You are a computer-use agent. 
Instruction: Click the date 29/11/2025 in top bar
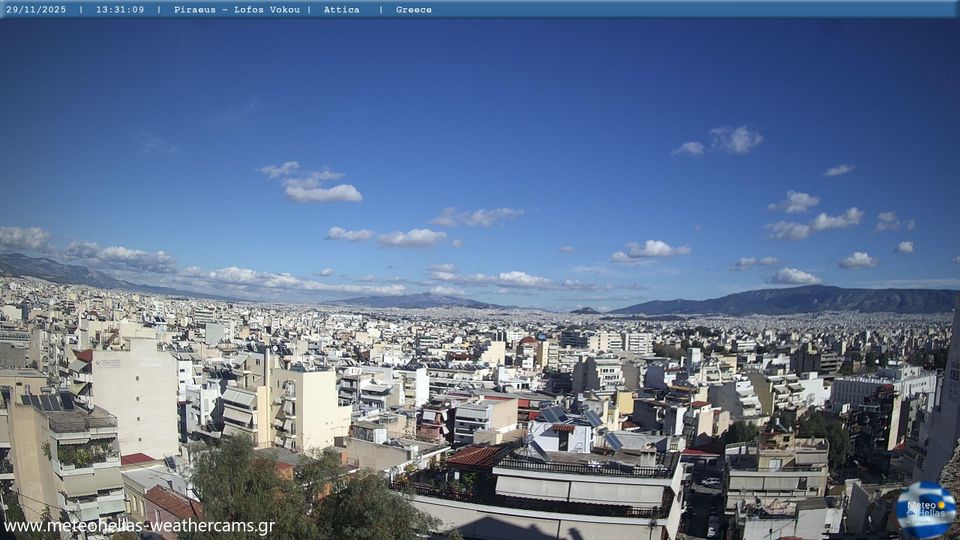click(36, 9)
